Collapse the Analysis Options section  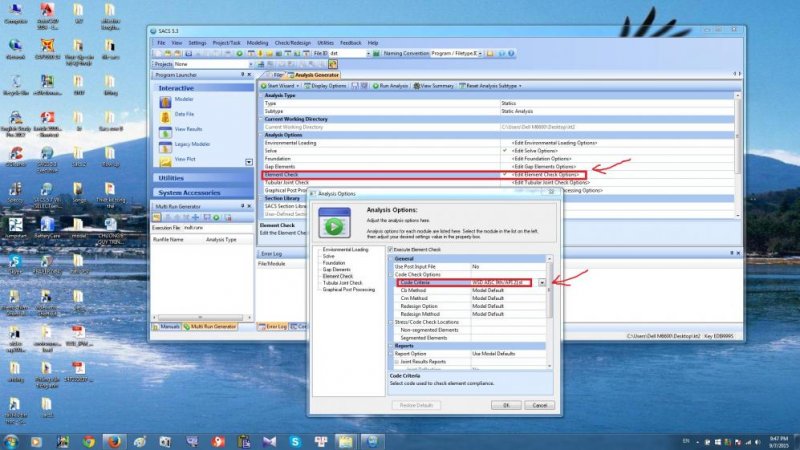tap(262, 135)
